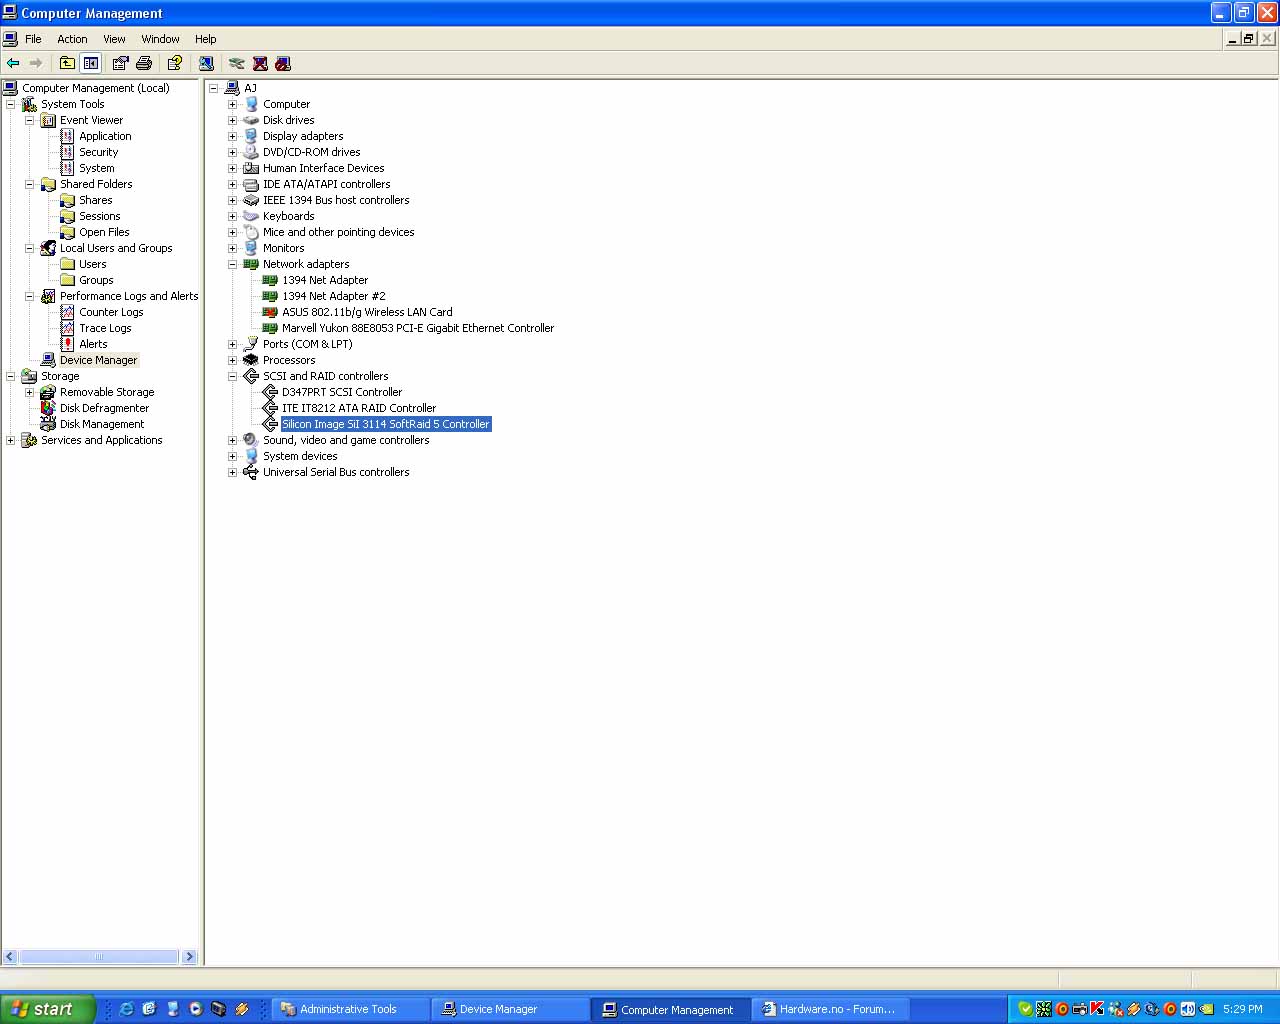Expand the Processors category
The image size is (1280, 1024).
(x=233, y=360)
